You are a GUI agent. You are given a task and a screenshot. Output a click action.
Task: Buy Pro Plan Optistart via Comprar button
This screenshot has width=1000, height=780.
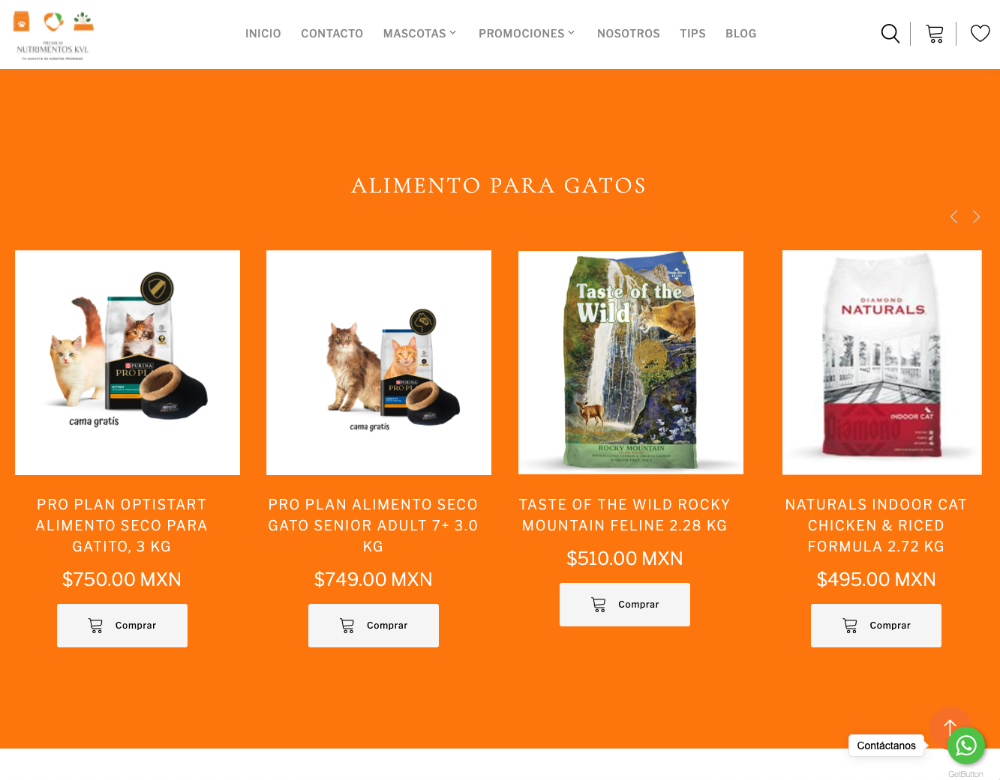tap(122, 626)
